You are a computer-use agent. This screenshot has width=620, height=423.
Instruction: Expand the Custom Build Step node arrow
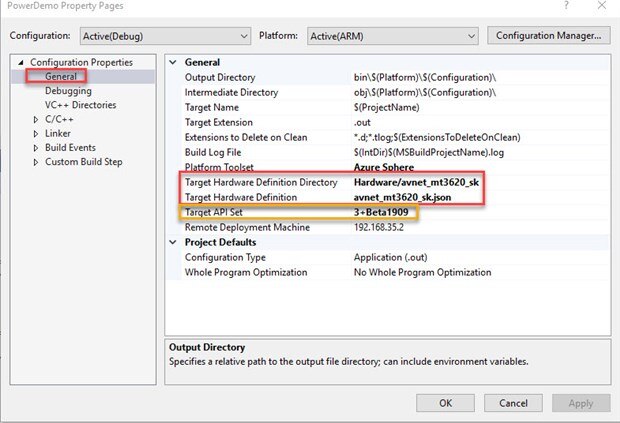coord(36,162)
